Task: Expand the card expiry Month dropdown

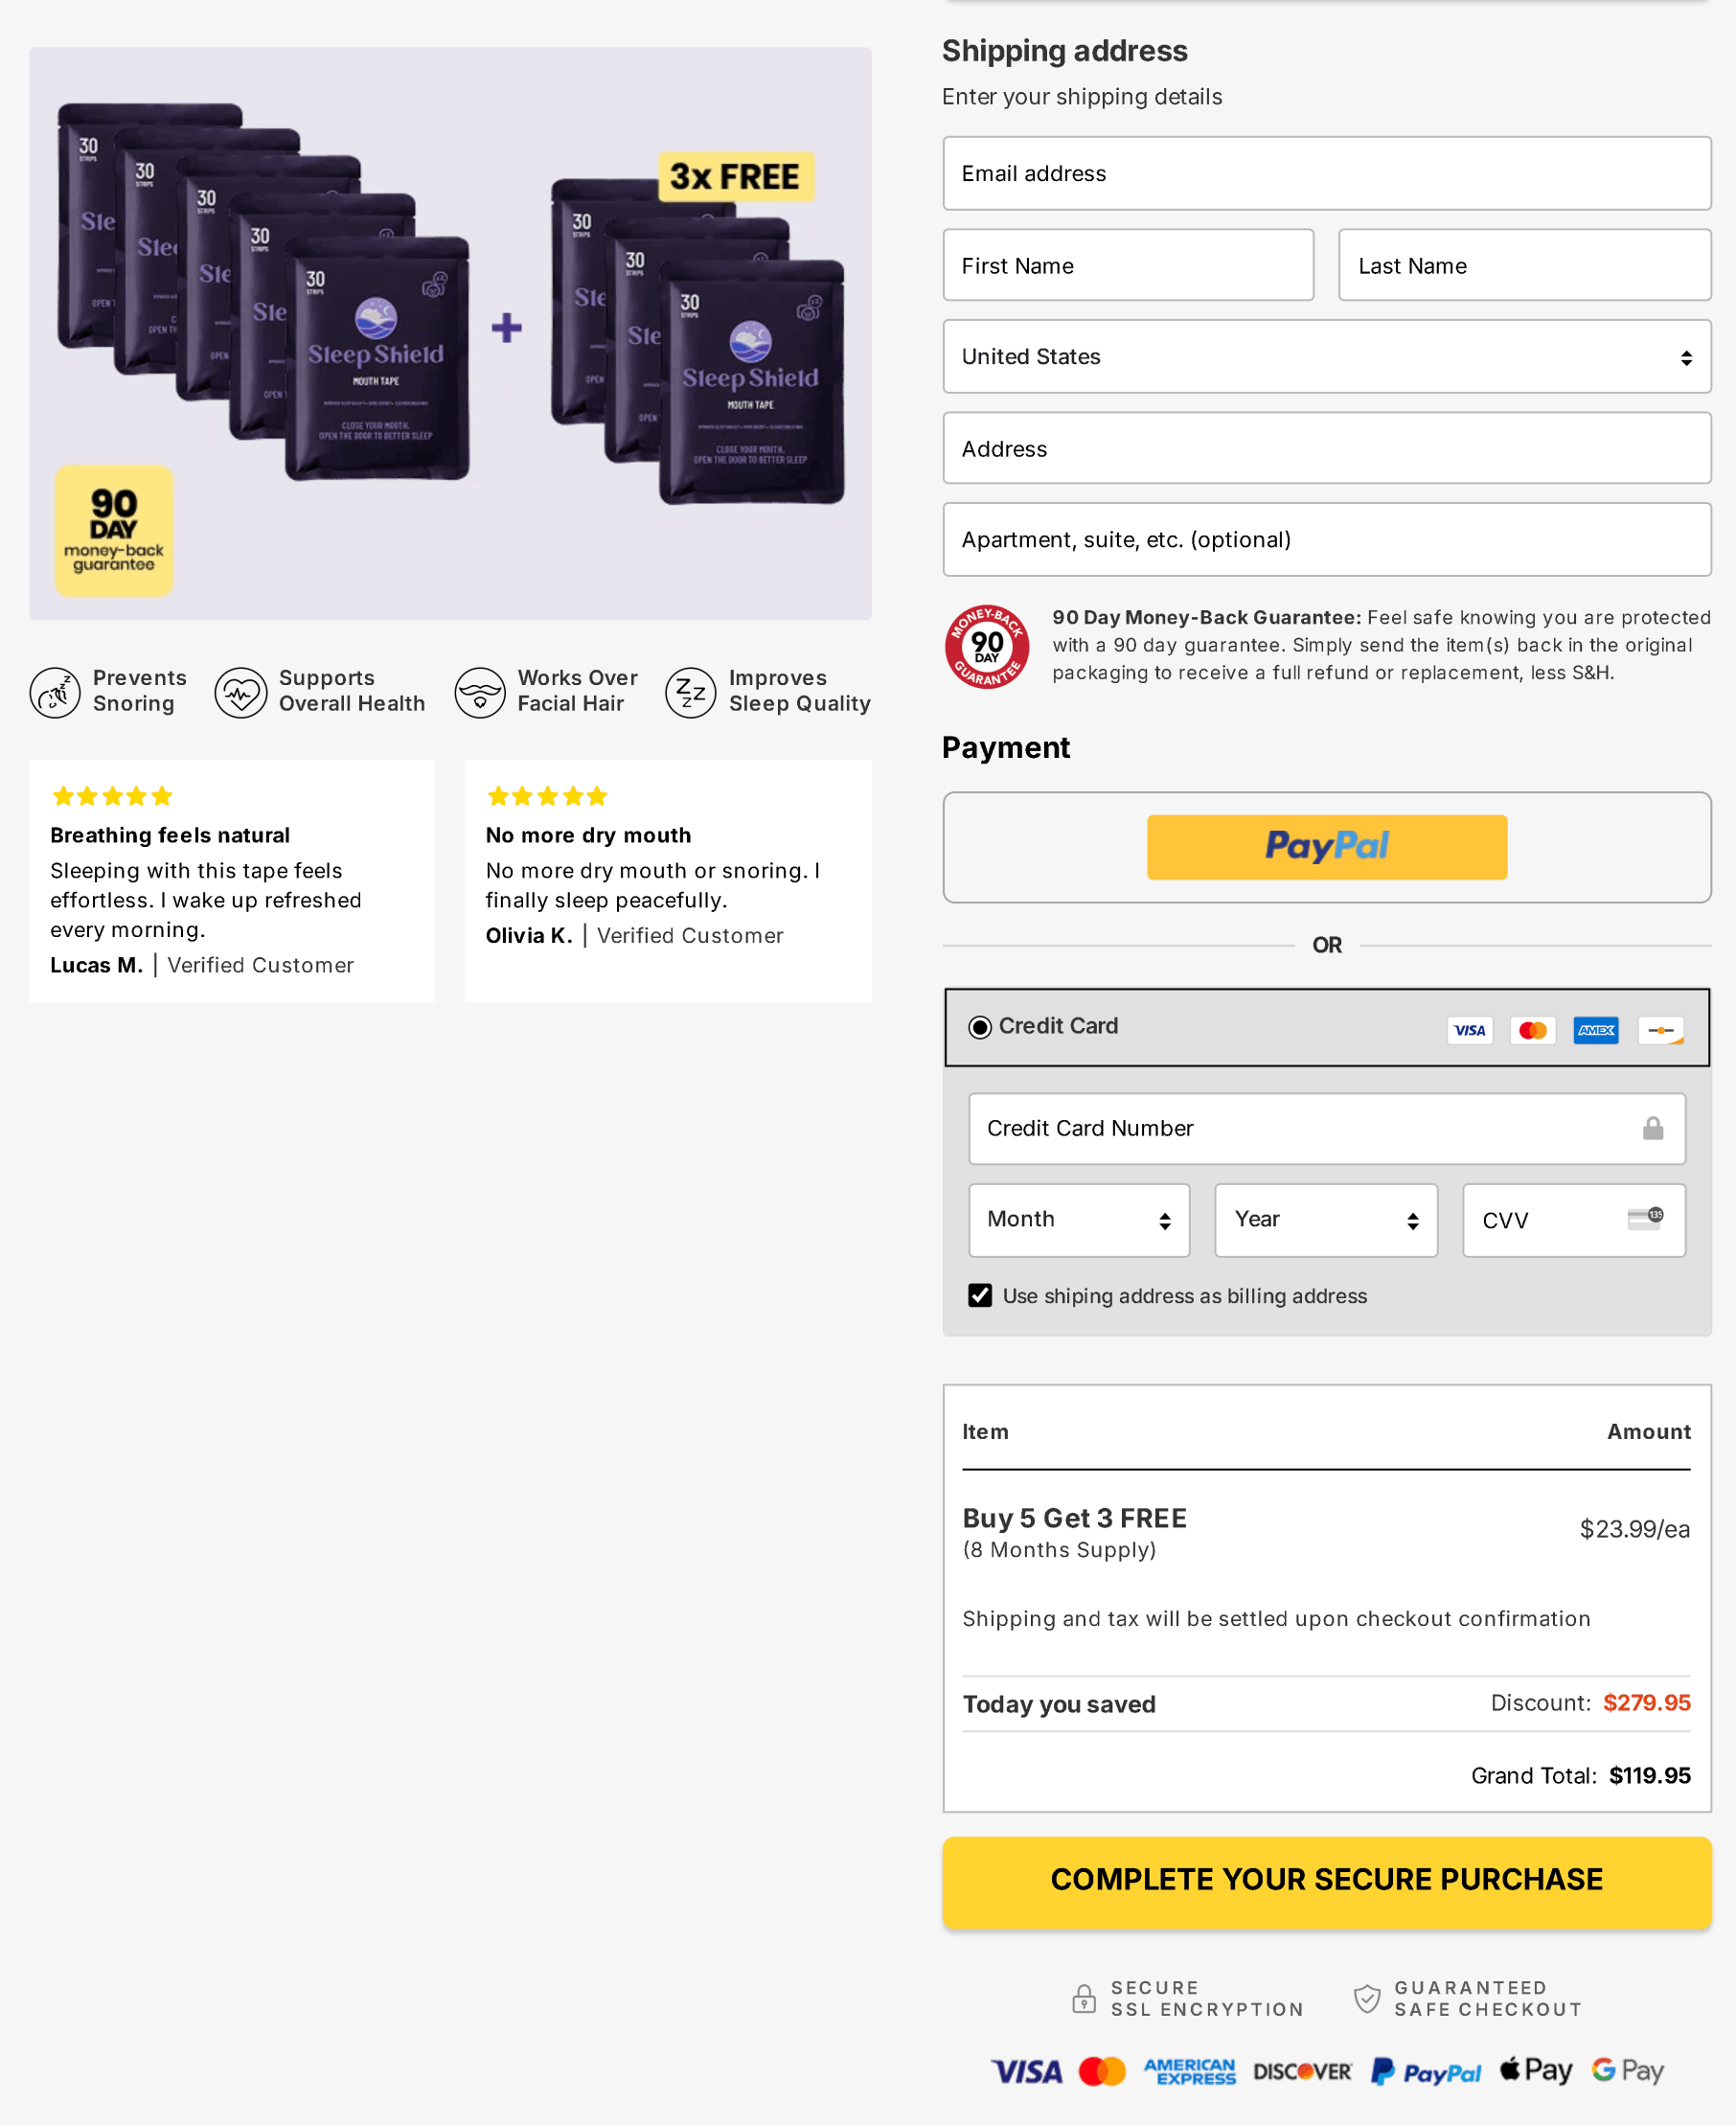Action: pyautogui.click(x=1079, y=1220)
